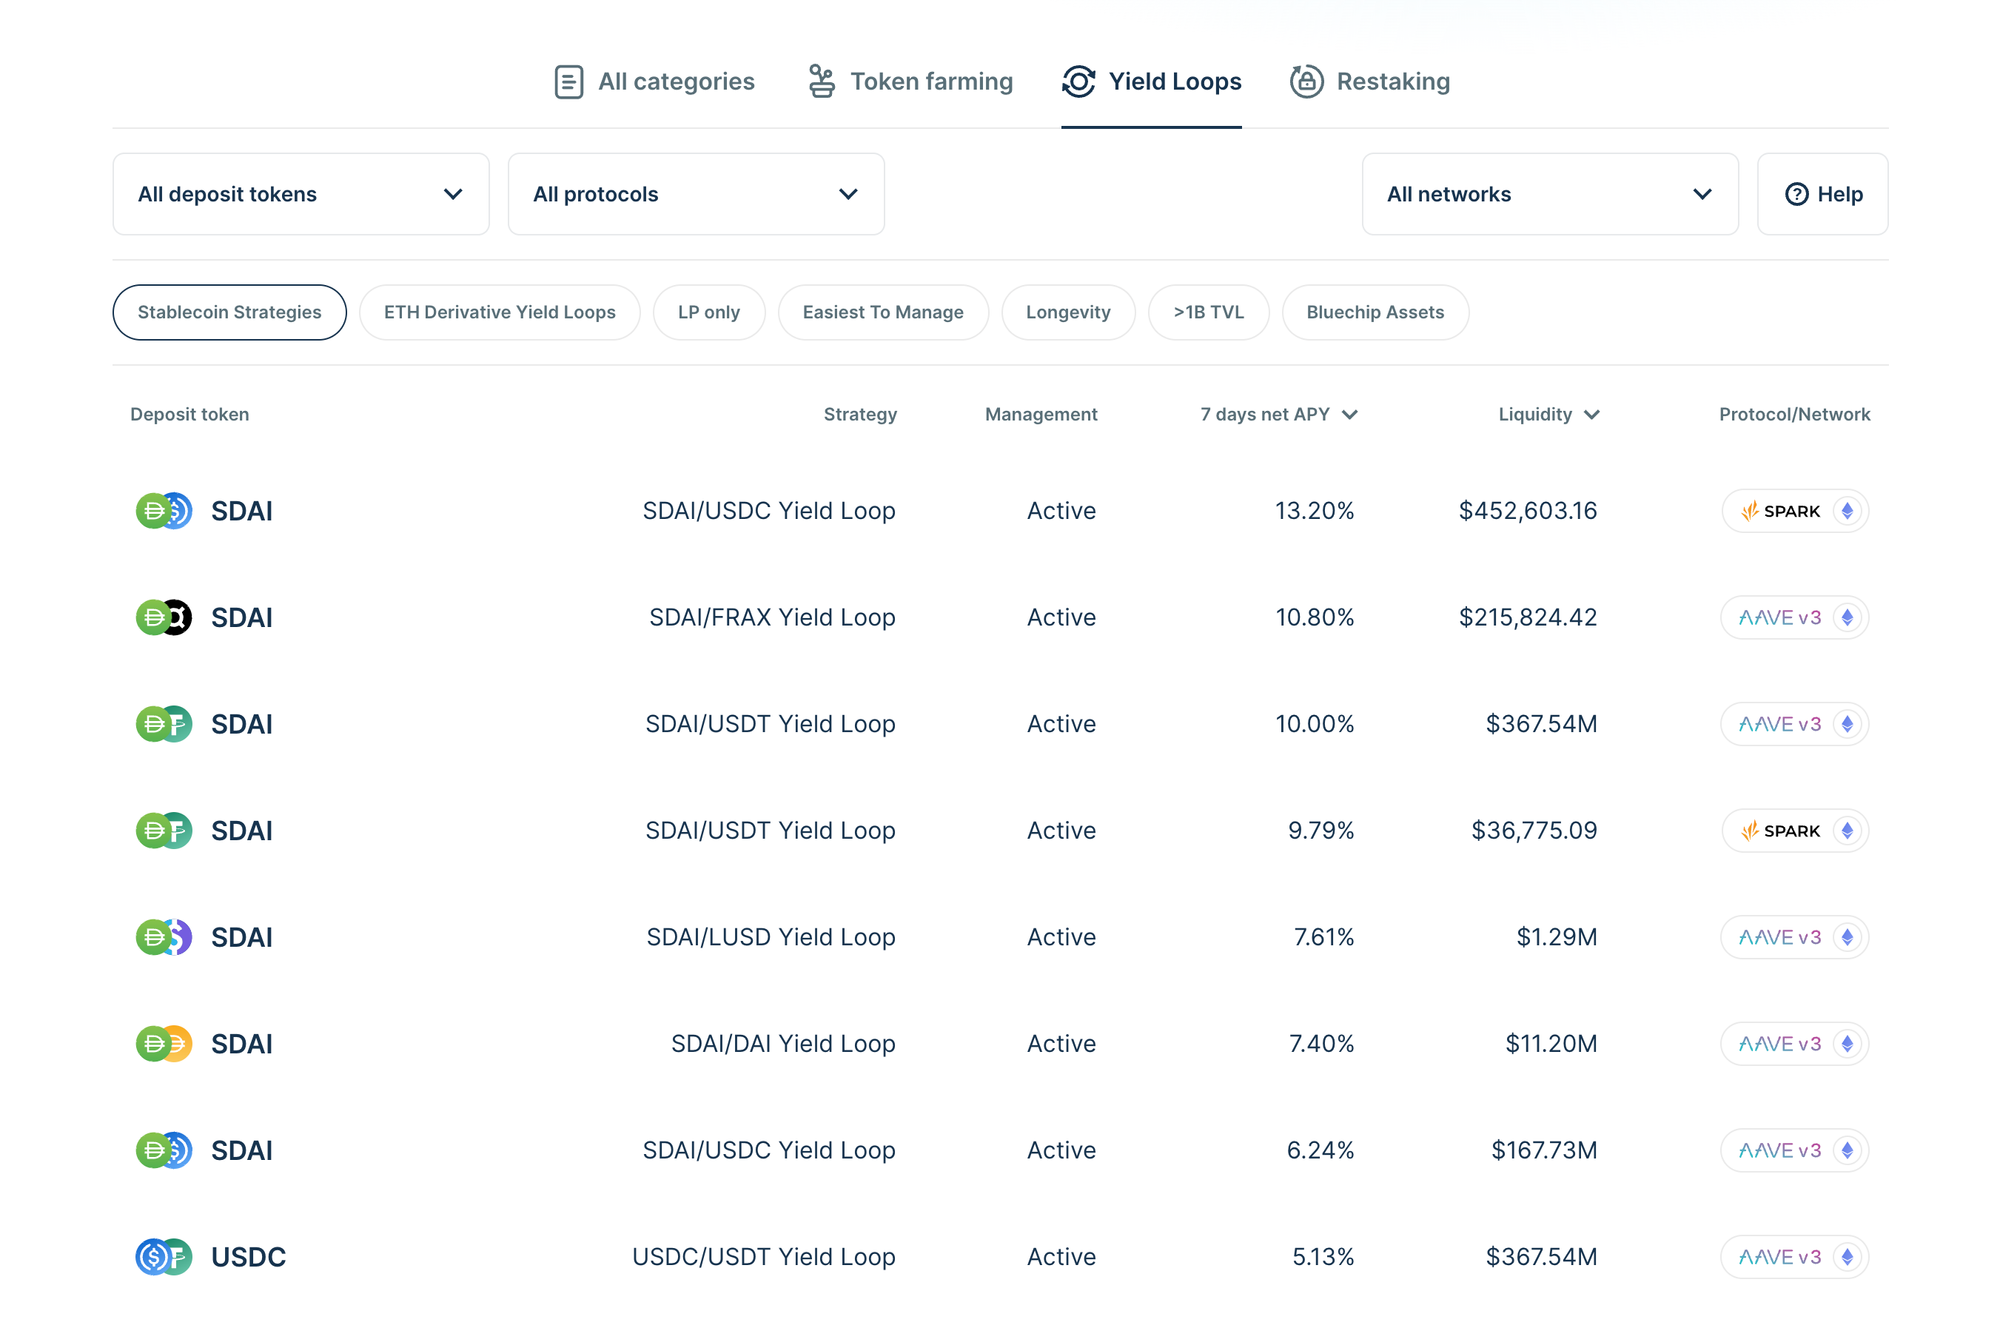Toggle the LP only filter chip

(x=708, y=312)
